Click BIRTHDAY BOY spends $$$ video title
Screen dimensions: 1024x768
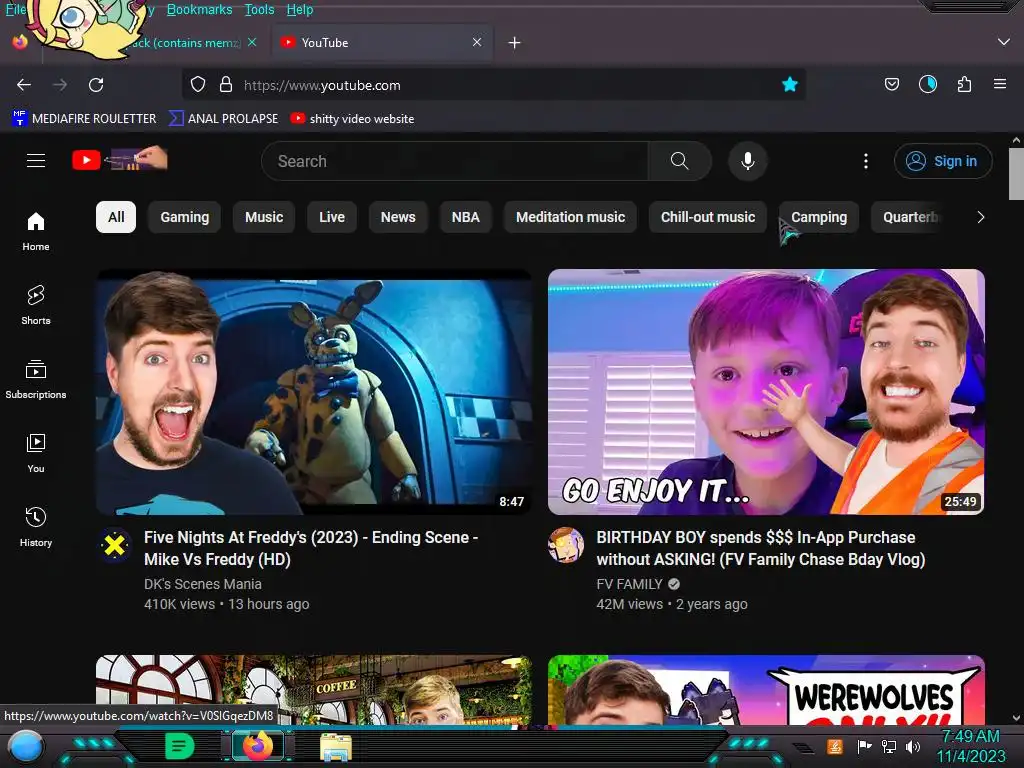(x=760, y=548)
